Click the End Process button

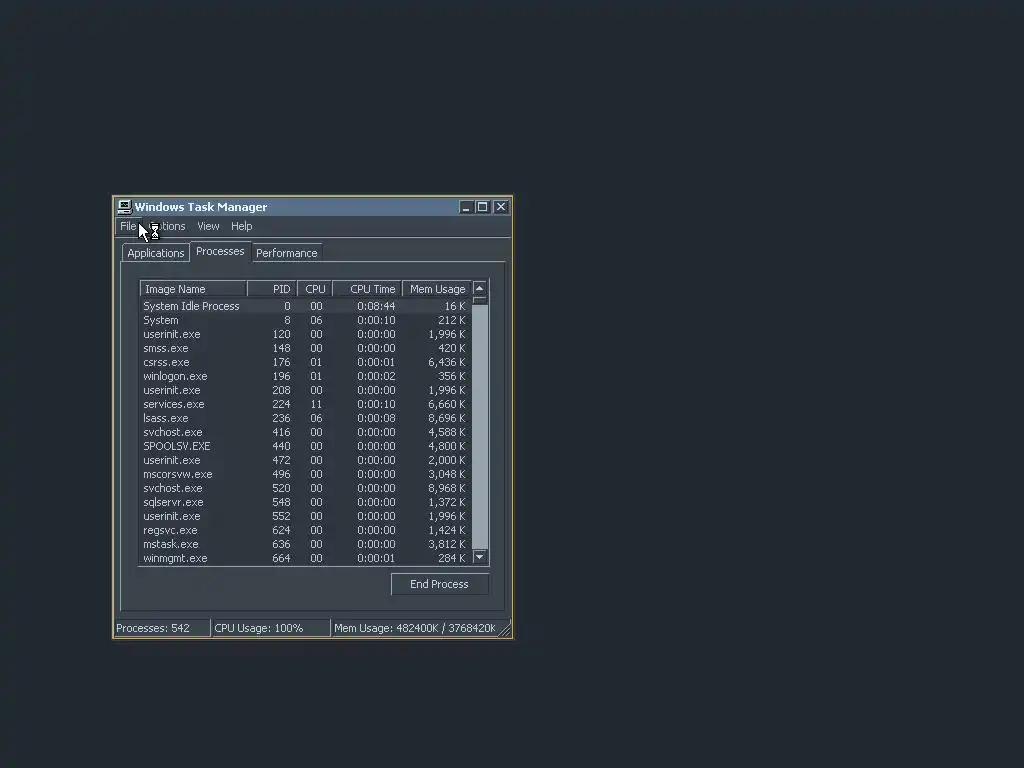click(x=440, y=584)
